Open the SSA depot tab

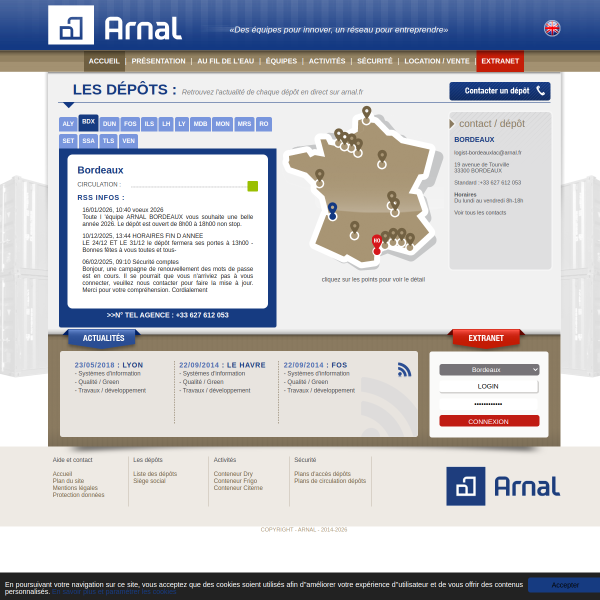point(88,141)
